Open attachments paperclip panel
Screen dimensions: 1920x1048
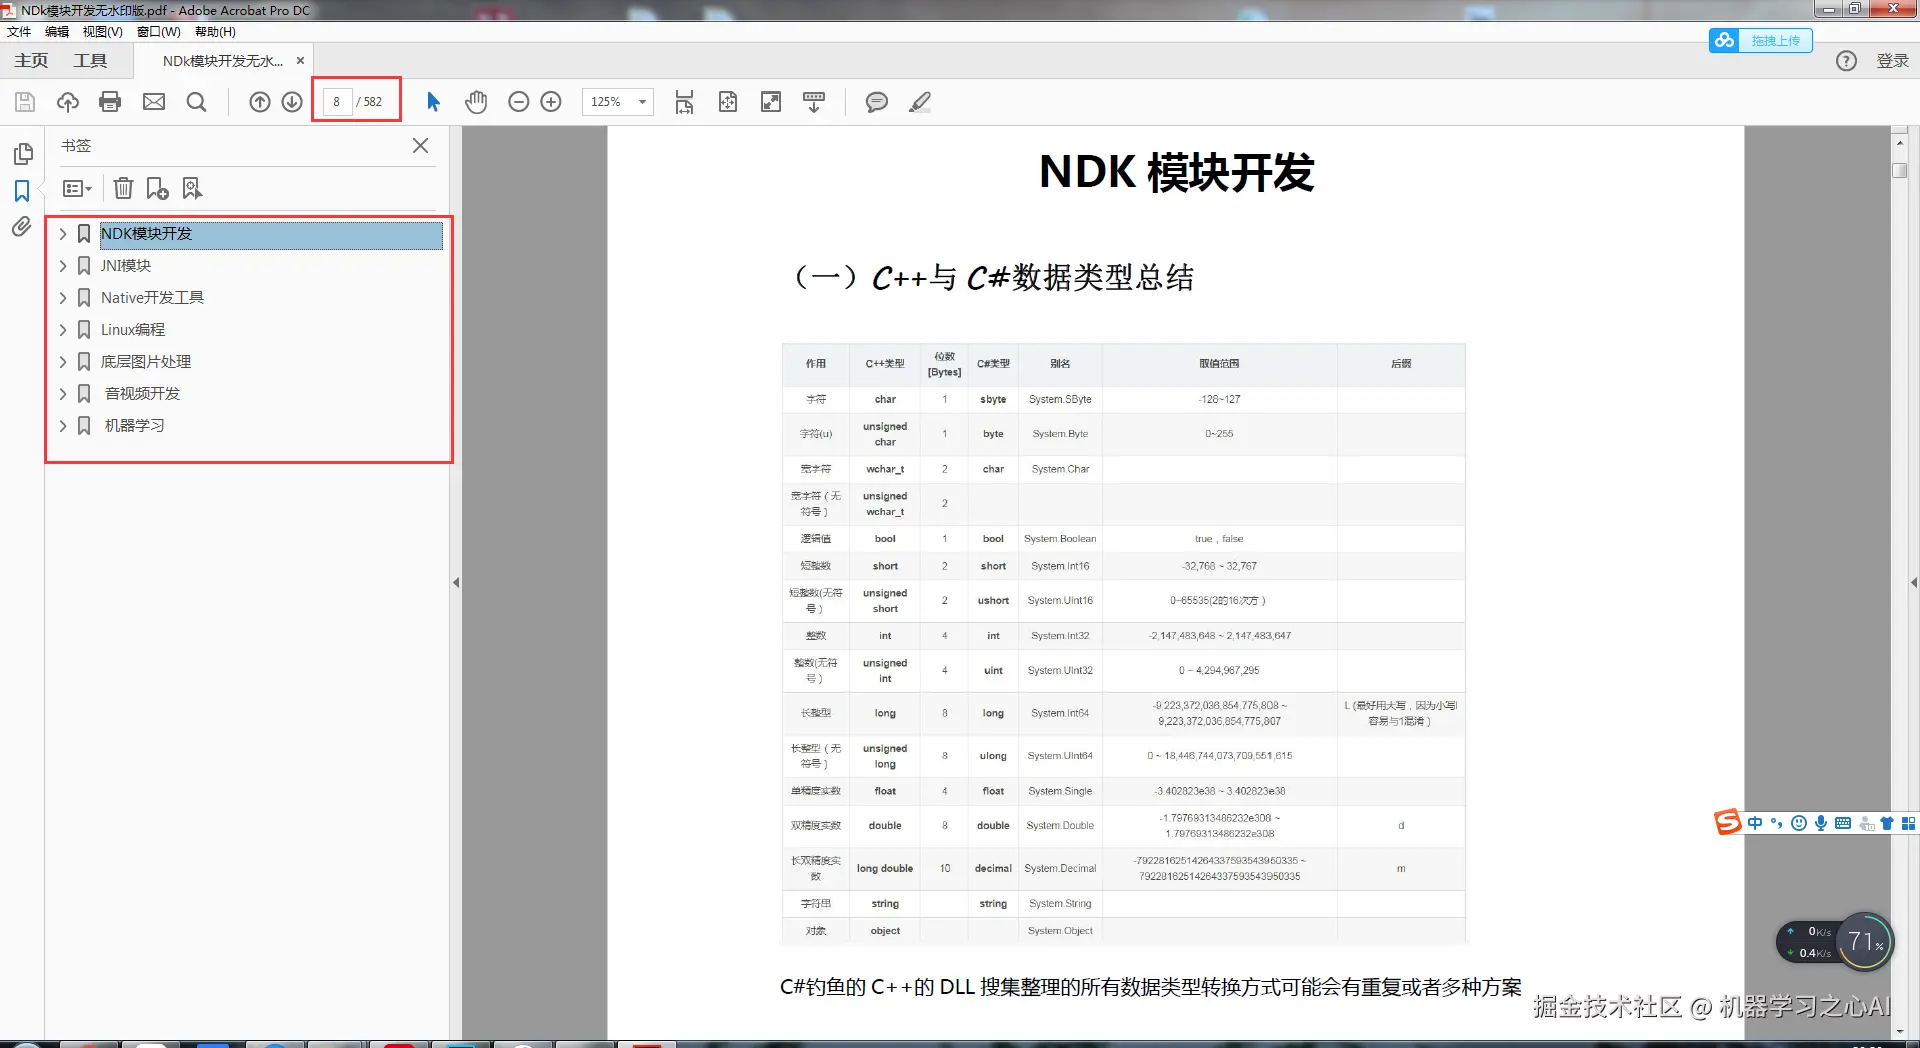21,227
